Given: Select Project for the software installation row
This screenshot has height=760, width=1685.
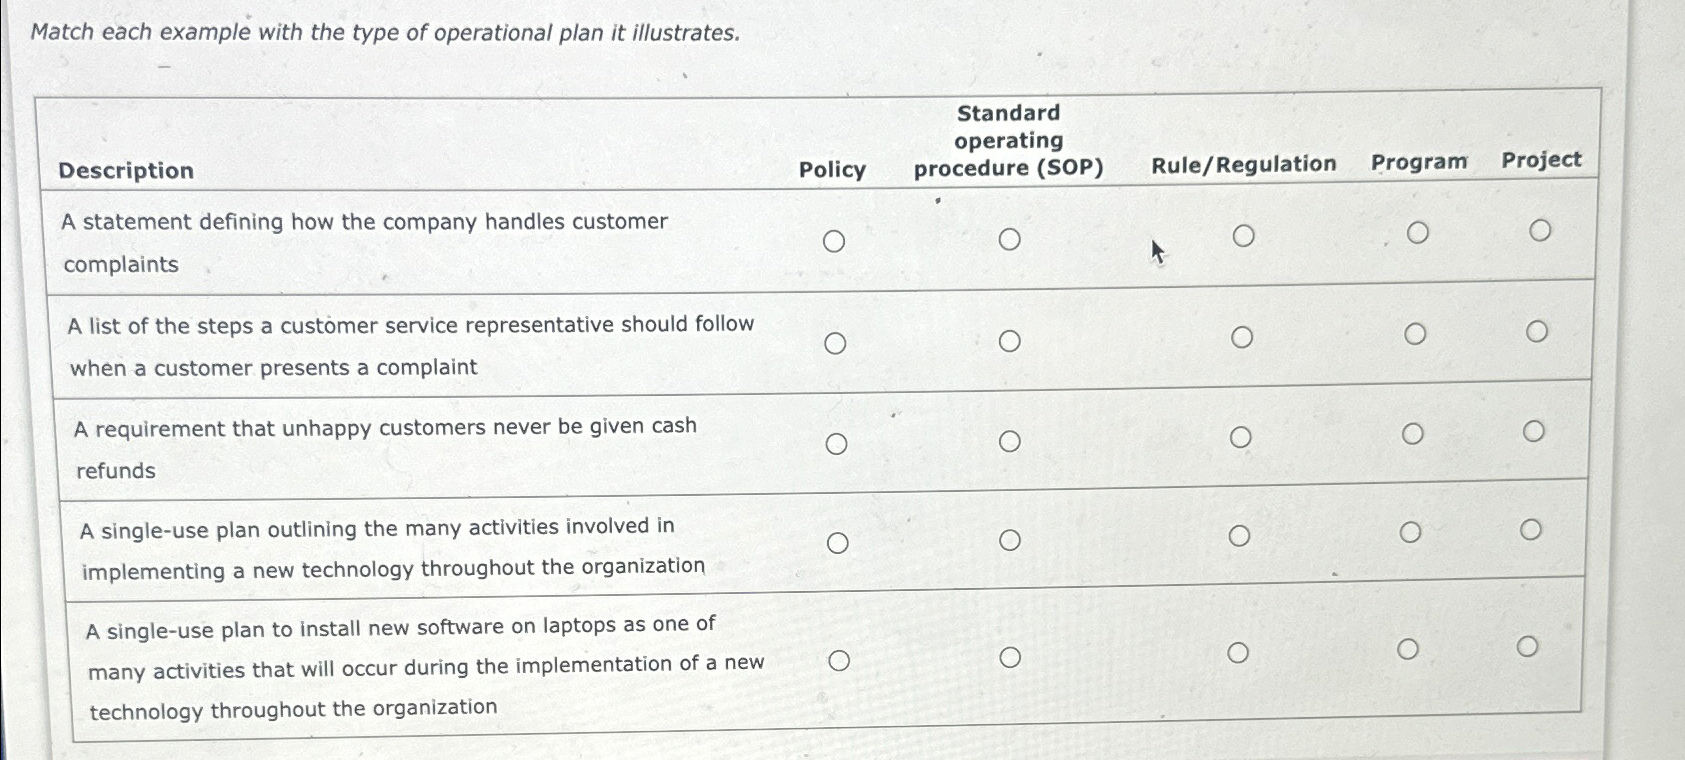Looking at the screenshot, I should coord(1528,645).
